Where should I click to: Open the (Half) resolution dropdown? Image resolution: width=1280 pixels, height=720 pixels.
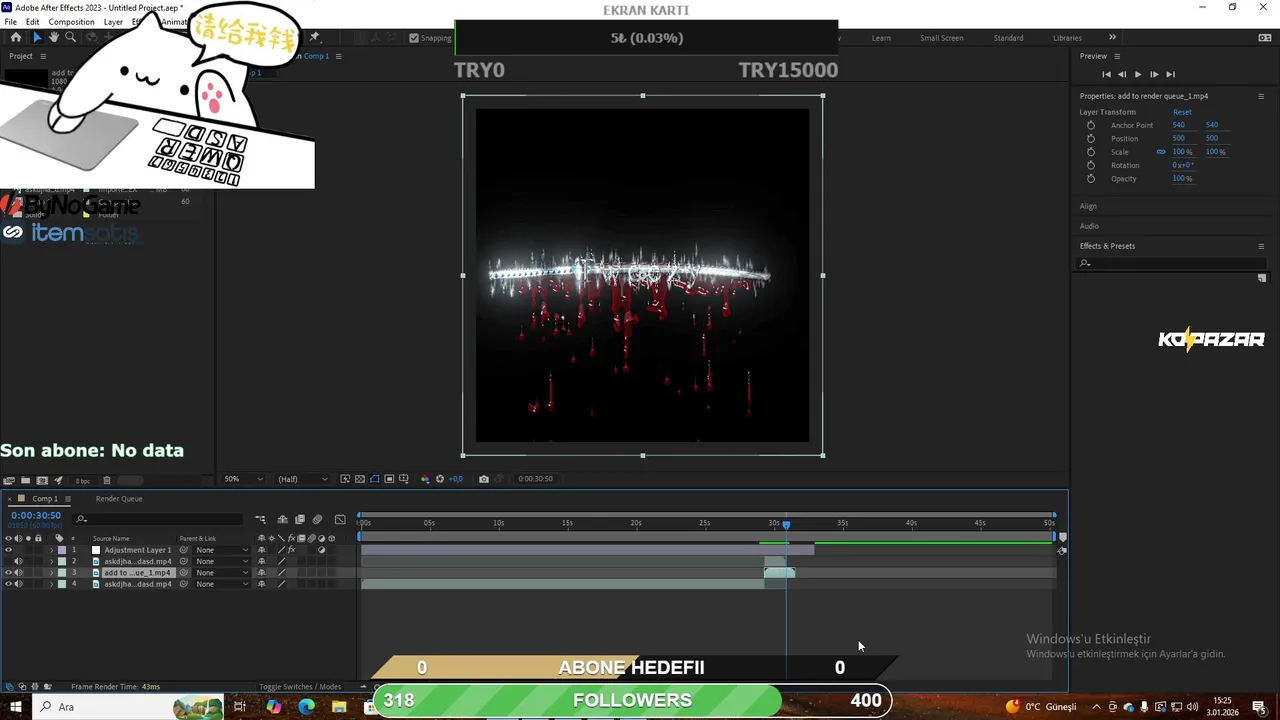tap(301, 479)
